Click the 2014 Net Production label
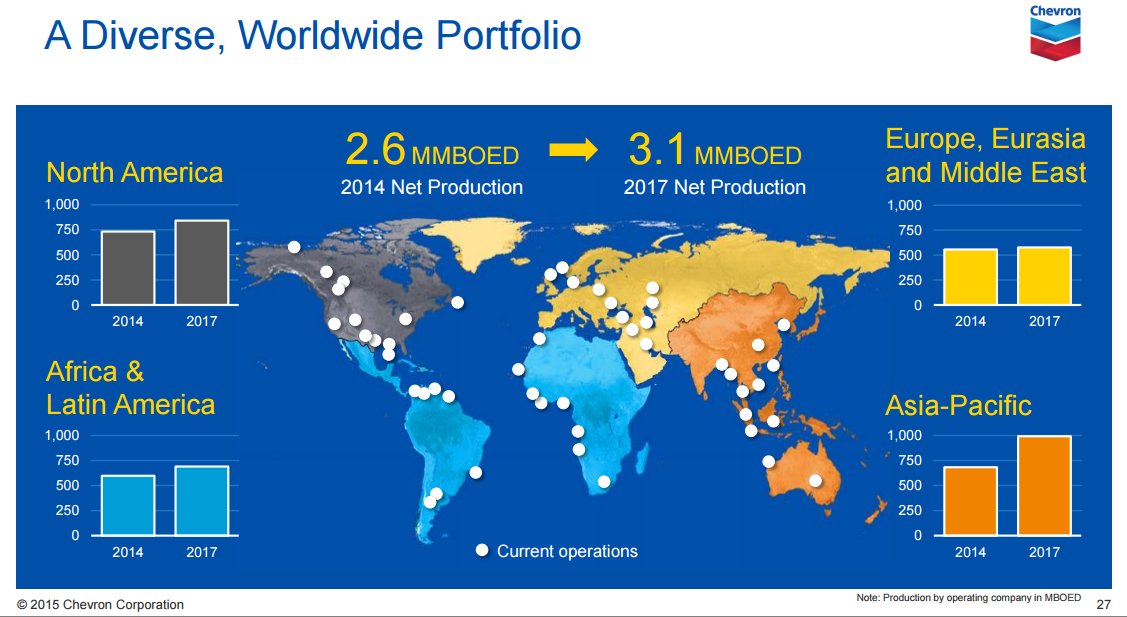Screen dimensions: 1127x617 coord(432,187)
